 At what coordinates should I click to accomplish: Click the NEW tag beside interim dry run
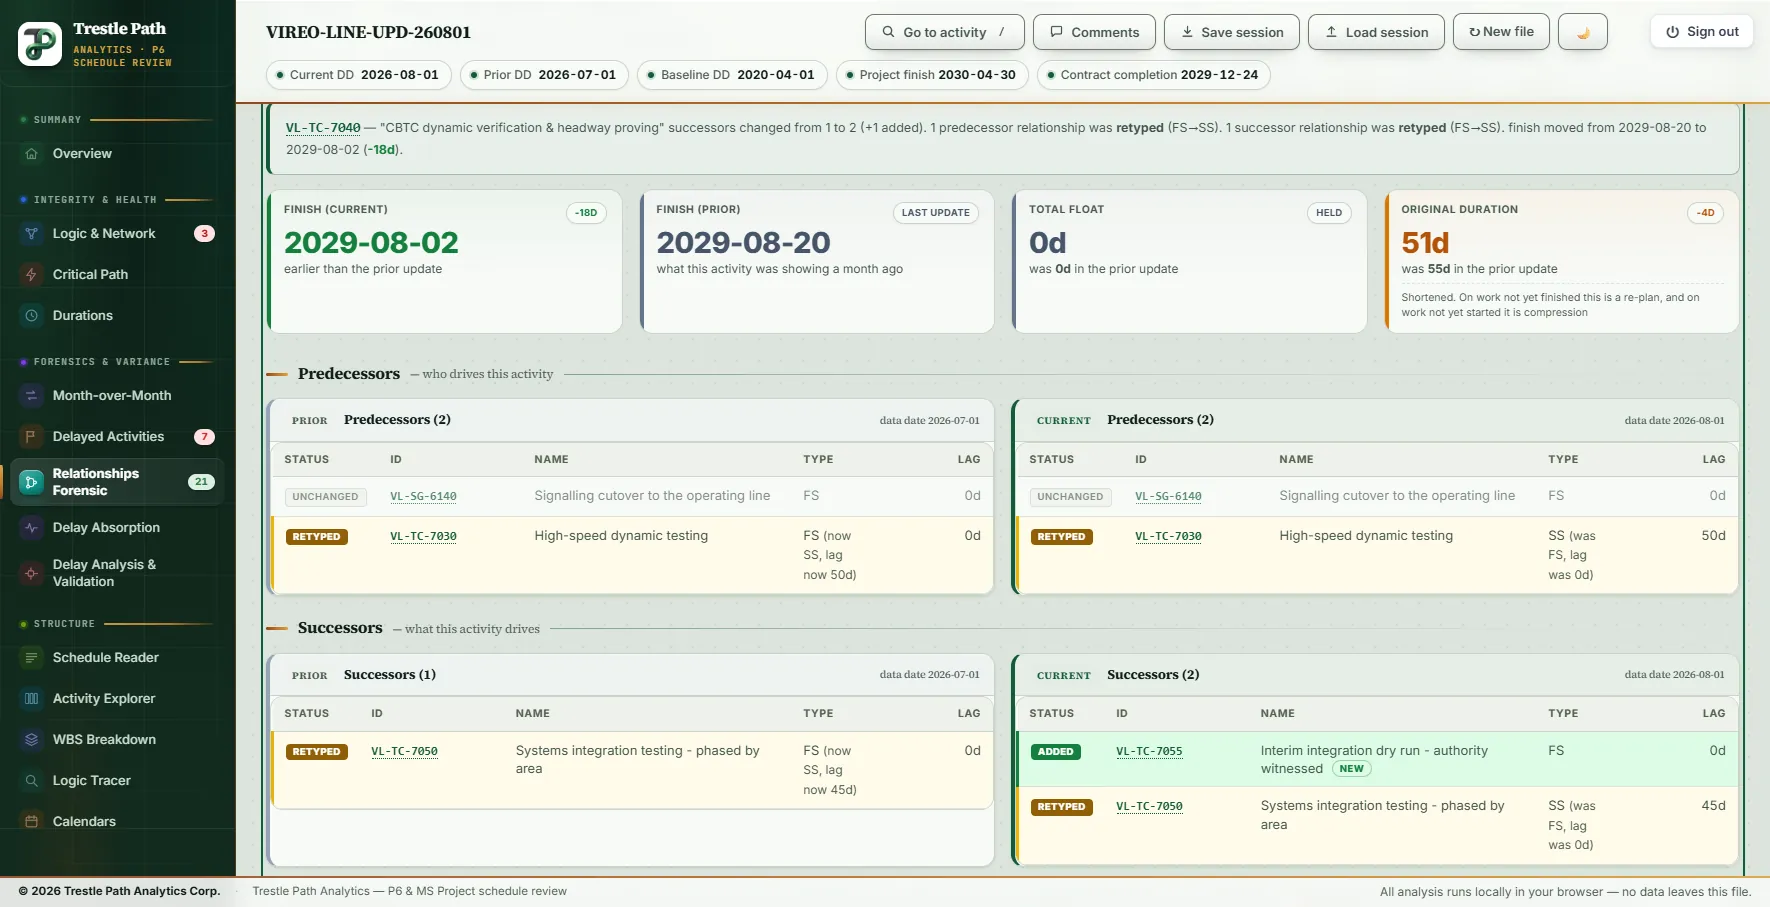[x=1351, y=769]
